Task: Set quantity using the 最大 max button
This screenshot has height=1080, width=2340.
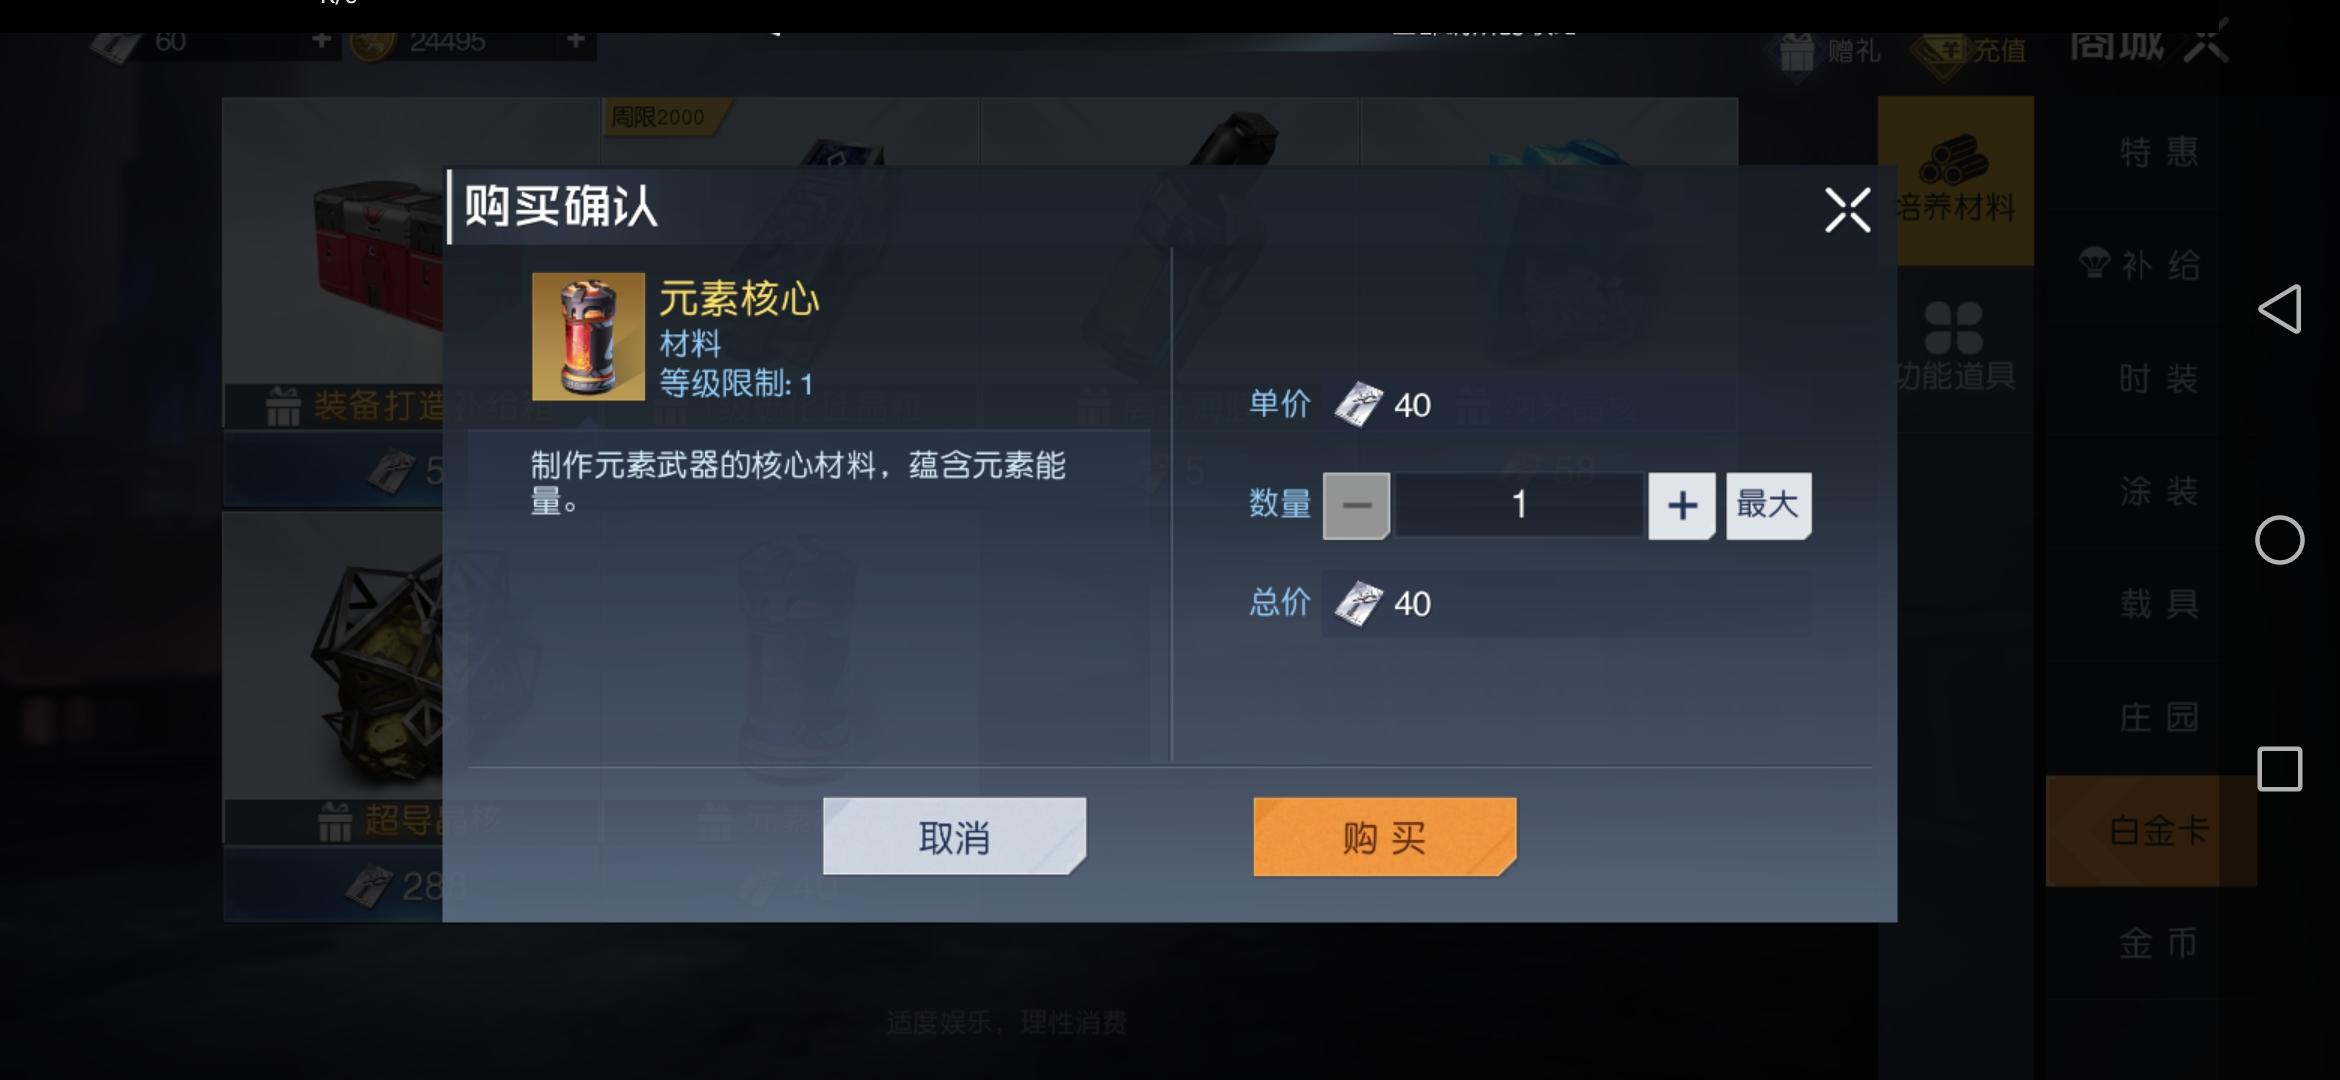Action: pos(1768,506)
